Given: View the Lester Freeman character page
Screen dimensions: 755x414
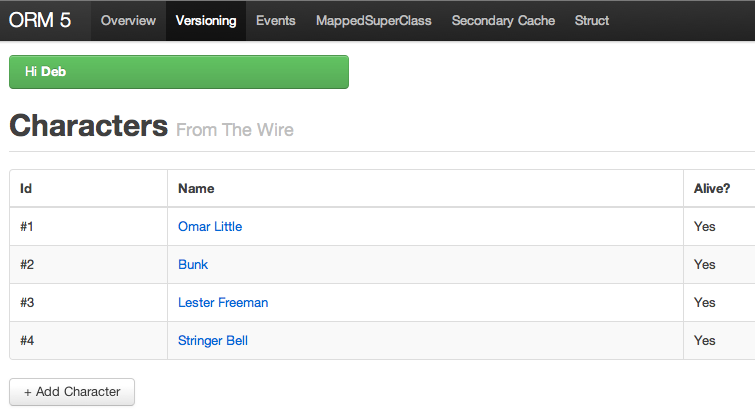Looking at the screenshot, I should 223,302.
